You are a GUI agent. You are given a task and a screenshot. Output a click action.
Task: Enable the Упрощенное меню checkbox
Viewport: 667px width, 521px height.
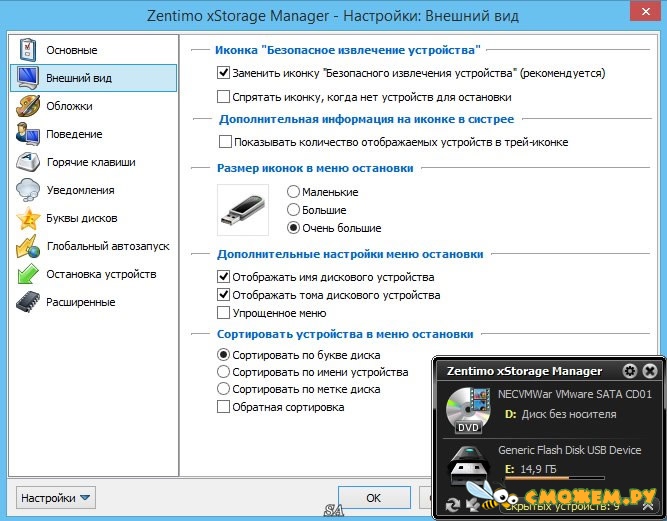pyautogui.click(x=223, y=313)
